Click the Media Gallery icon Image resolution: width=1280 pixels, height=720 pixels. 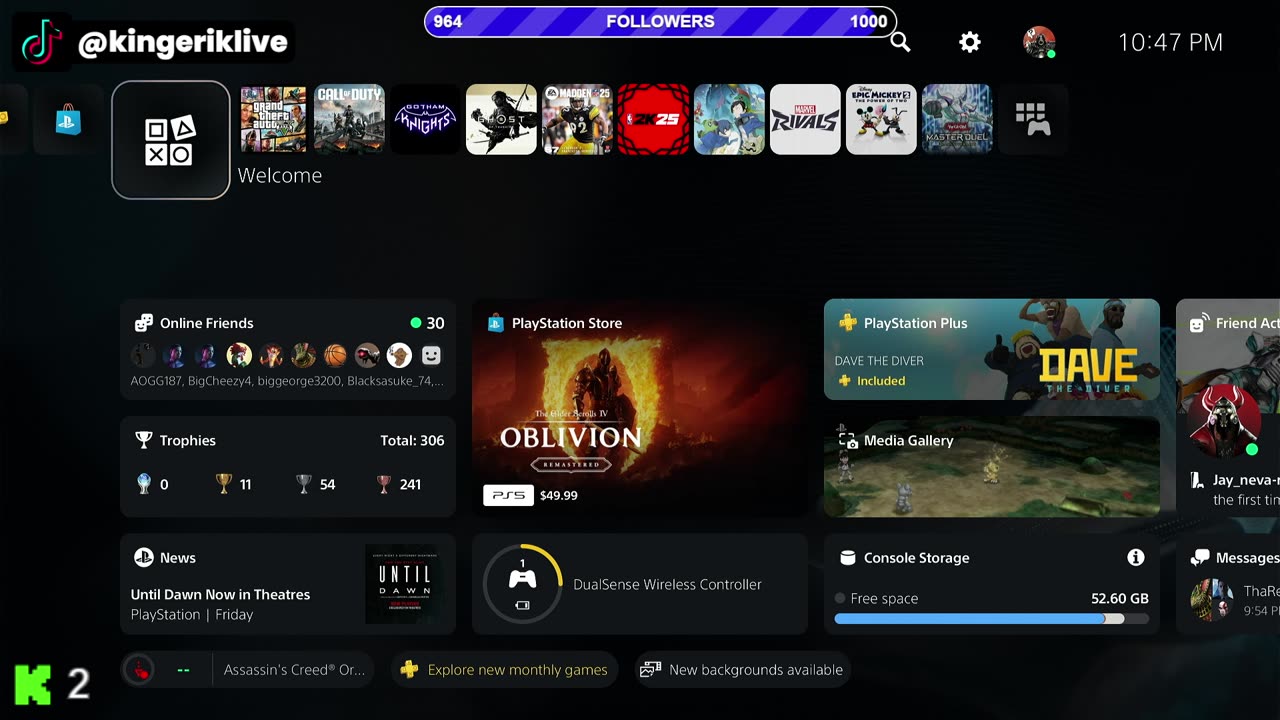coord(848,440)
